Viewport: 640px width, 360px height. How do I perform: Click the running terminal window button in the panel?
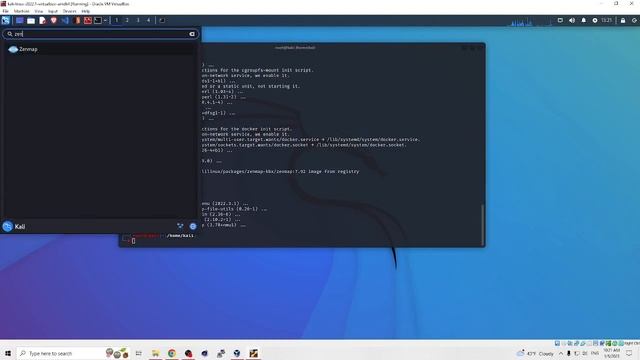tap(162, 20)
